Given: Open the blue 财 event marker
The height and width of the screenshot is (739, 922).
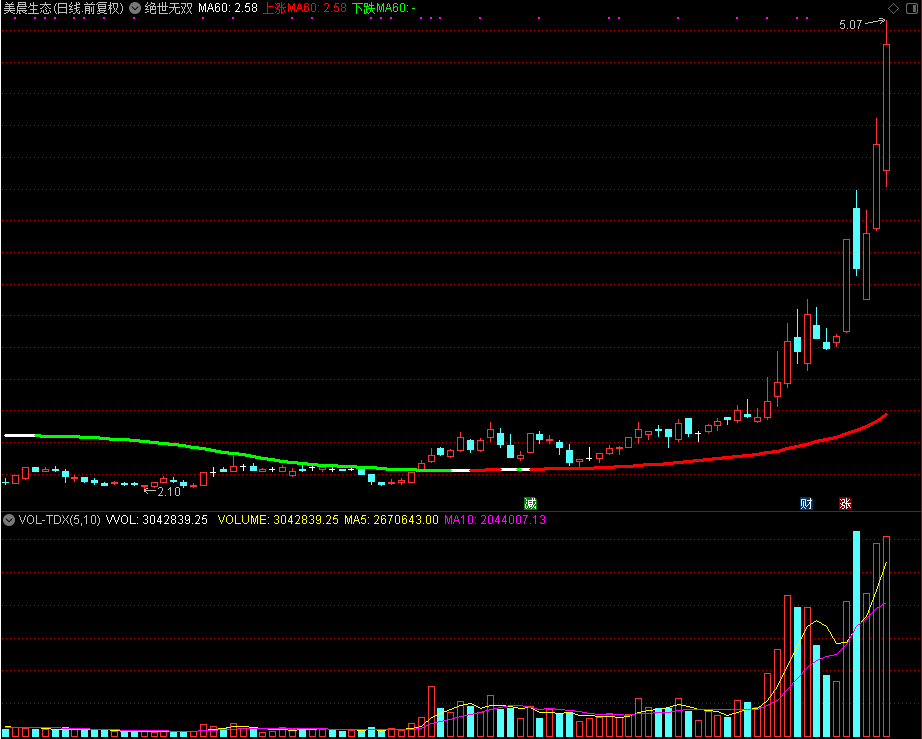Looking at the screenshot, I should coord(806,503).
